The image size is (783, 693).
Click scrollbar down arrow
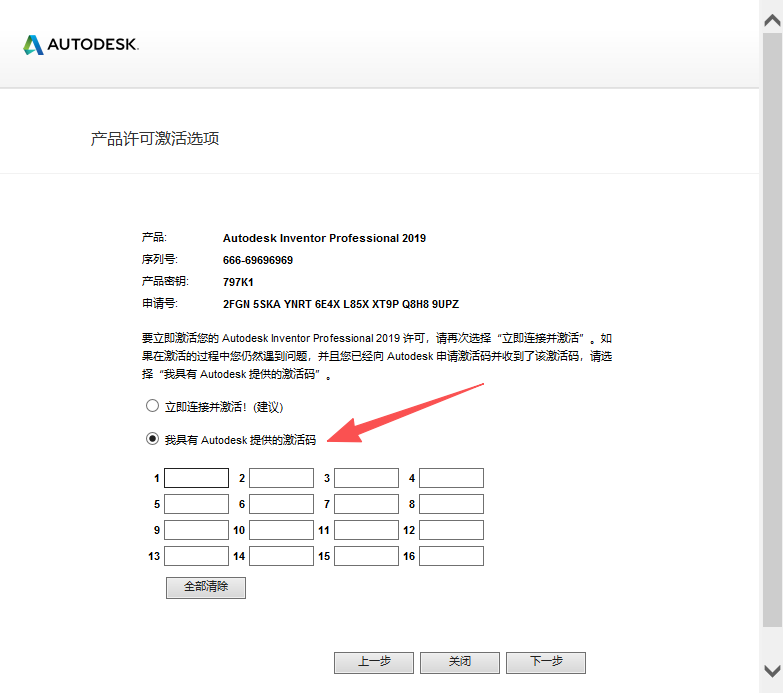[x=772, y=671]
